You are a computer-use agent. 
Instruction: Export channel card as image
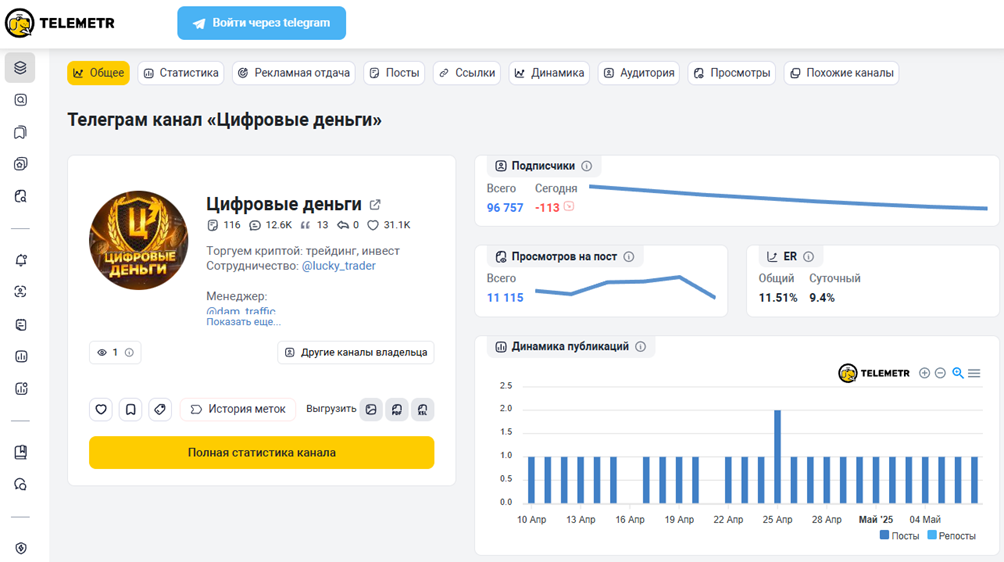point(371,410)
